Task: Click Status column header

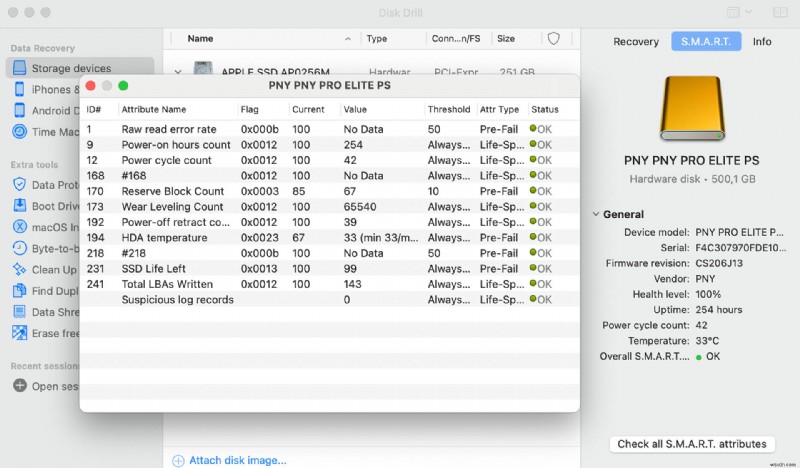Action: click(x=545, y=109)
